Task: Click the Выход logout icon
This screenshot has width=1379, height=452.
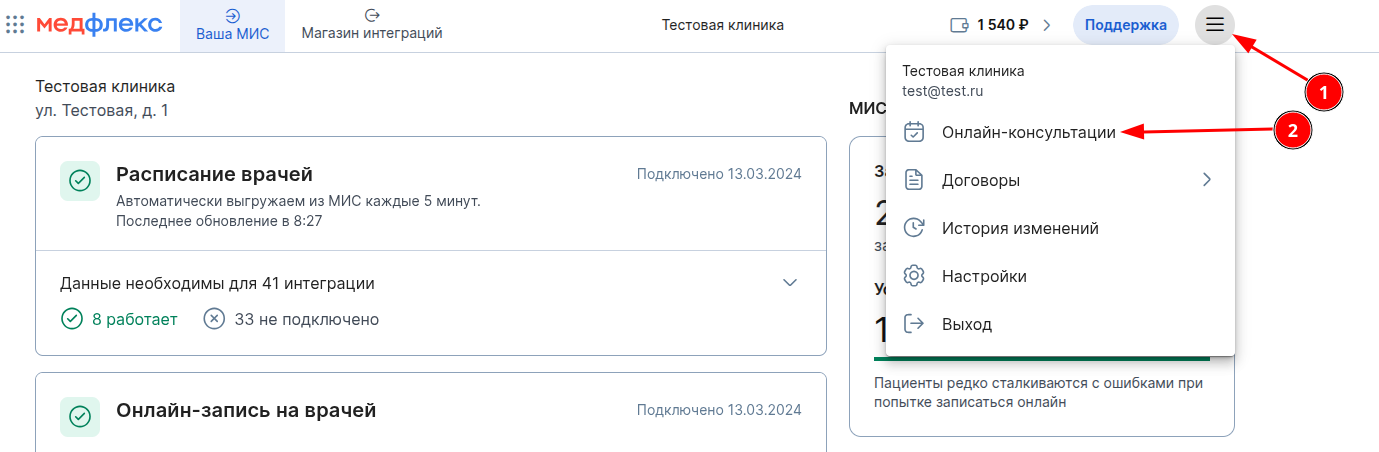Action: (913, 324)
